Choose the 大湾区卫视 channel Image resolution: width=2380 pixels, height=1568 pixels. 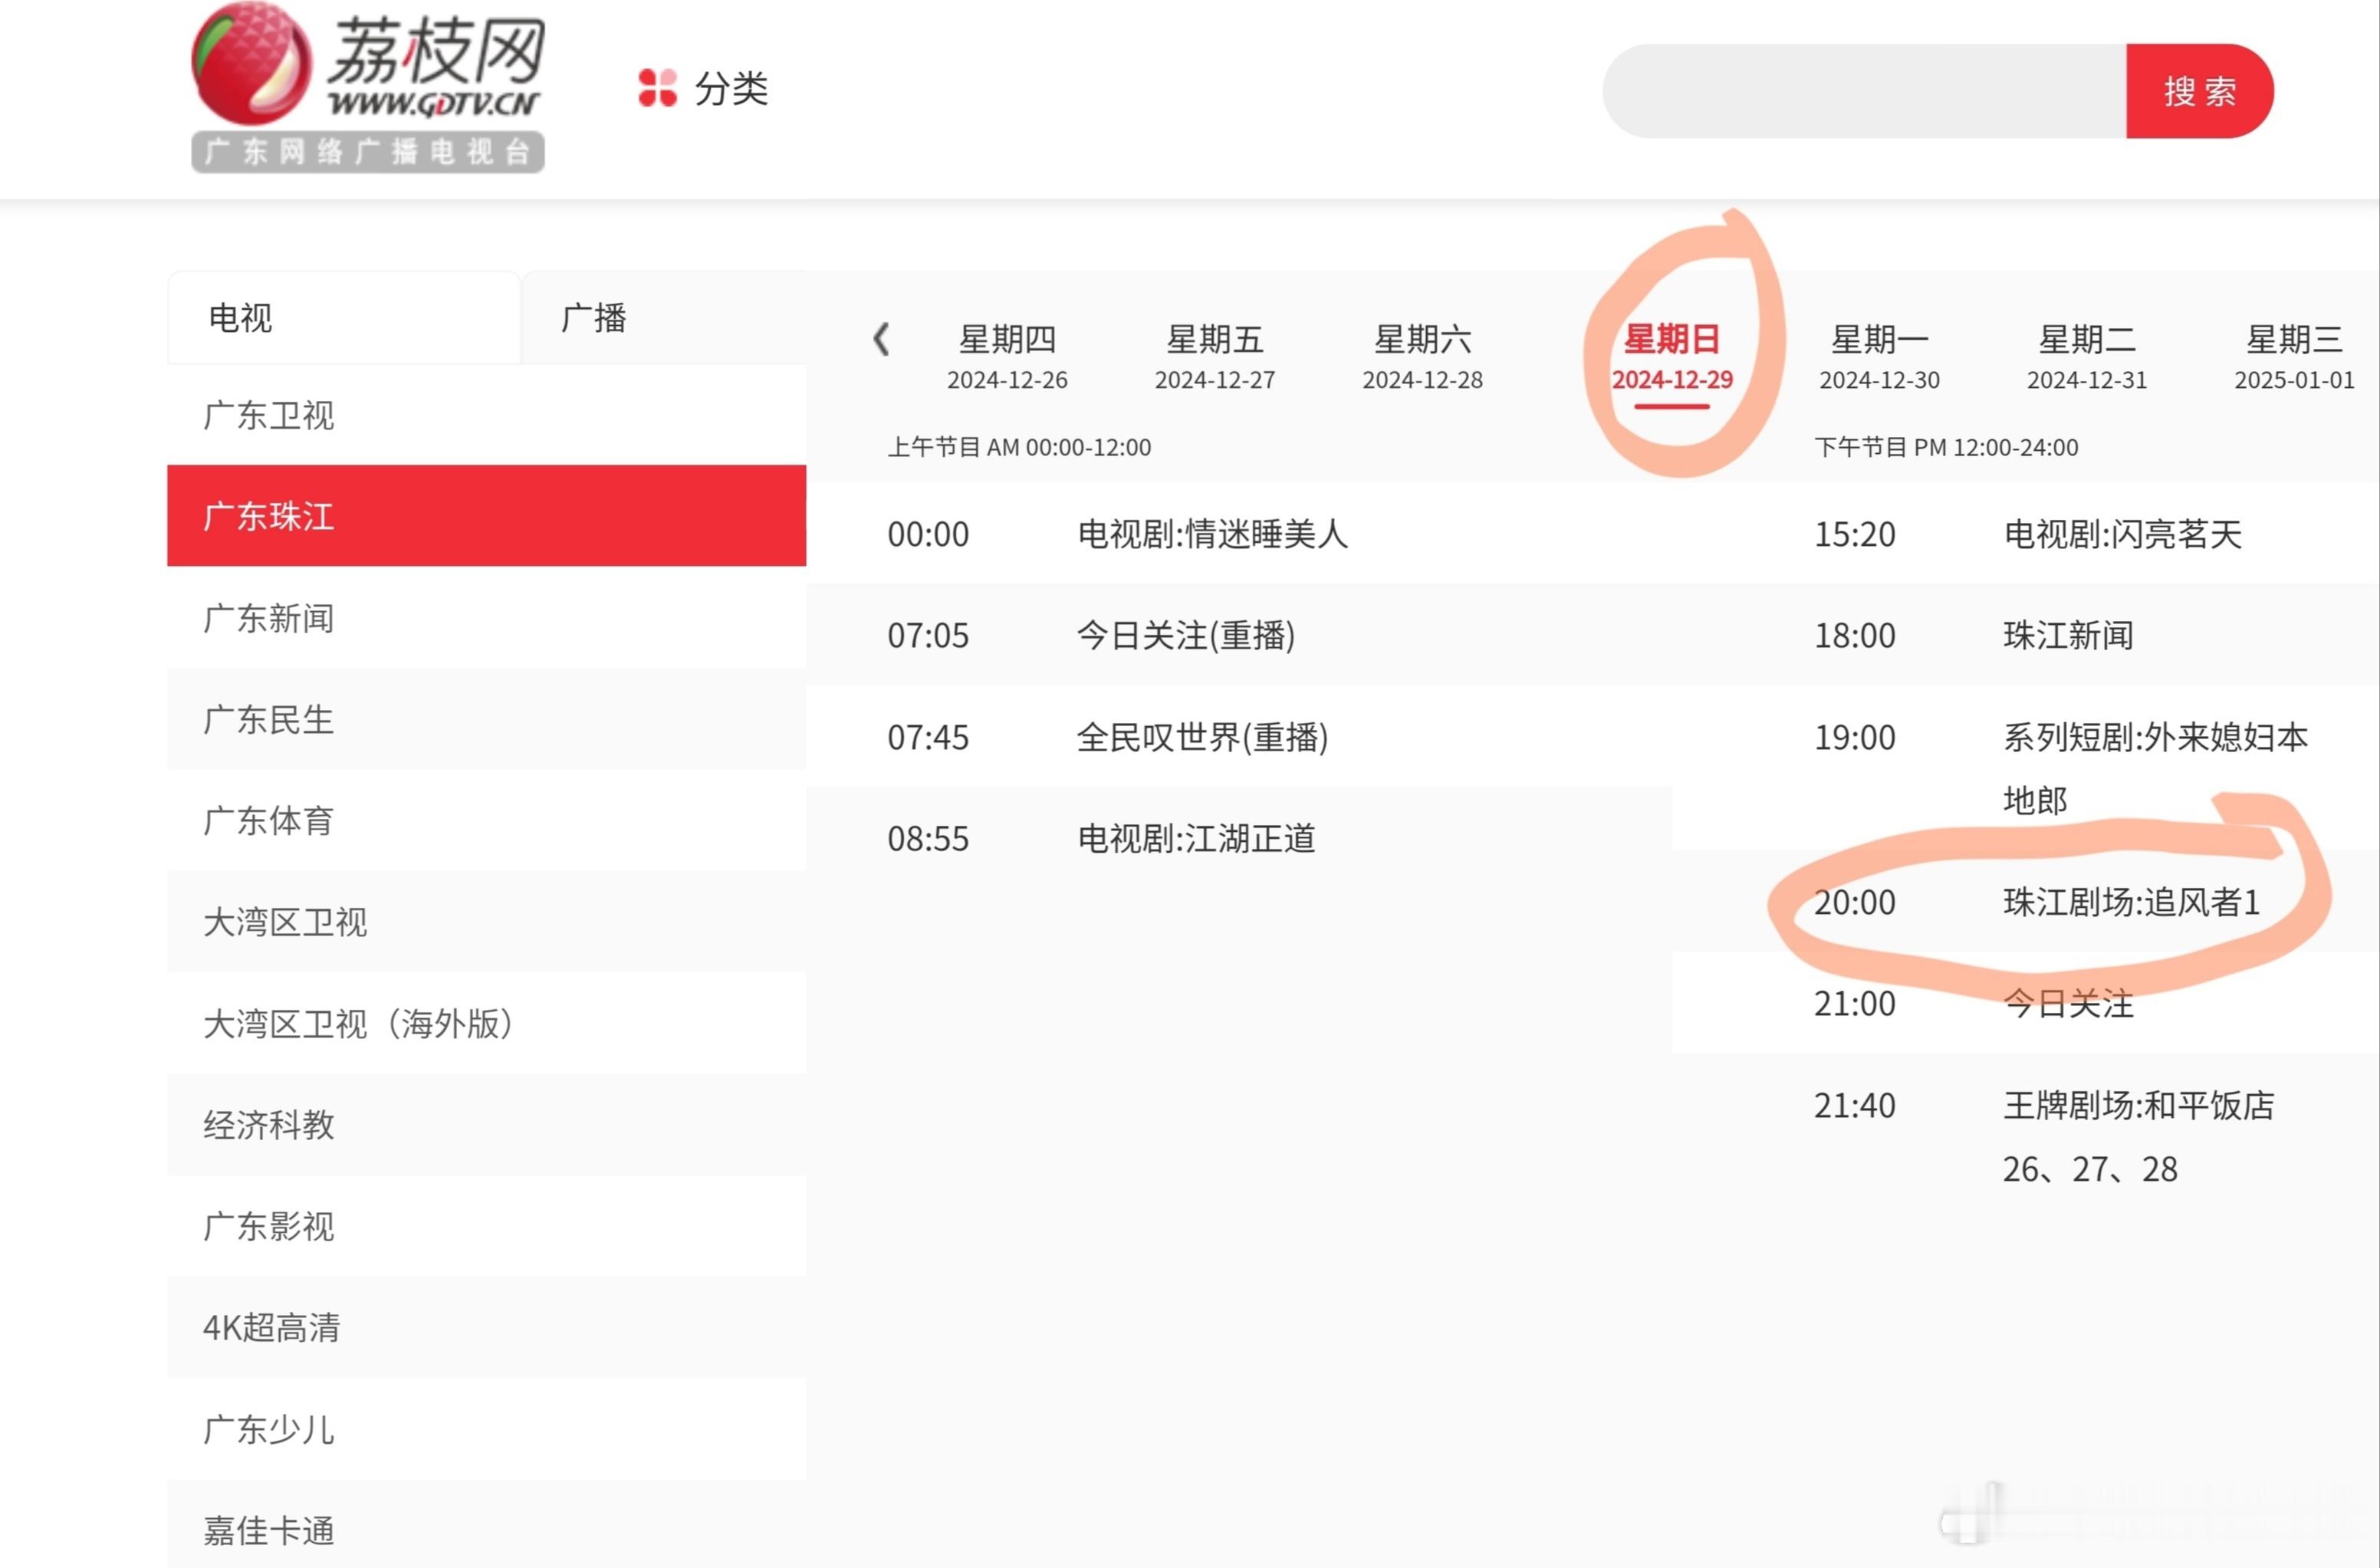click(487, 922)
